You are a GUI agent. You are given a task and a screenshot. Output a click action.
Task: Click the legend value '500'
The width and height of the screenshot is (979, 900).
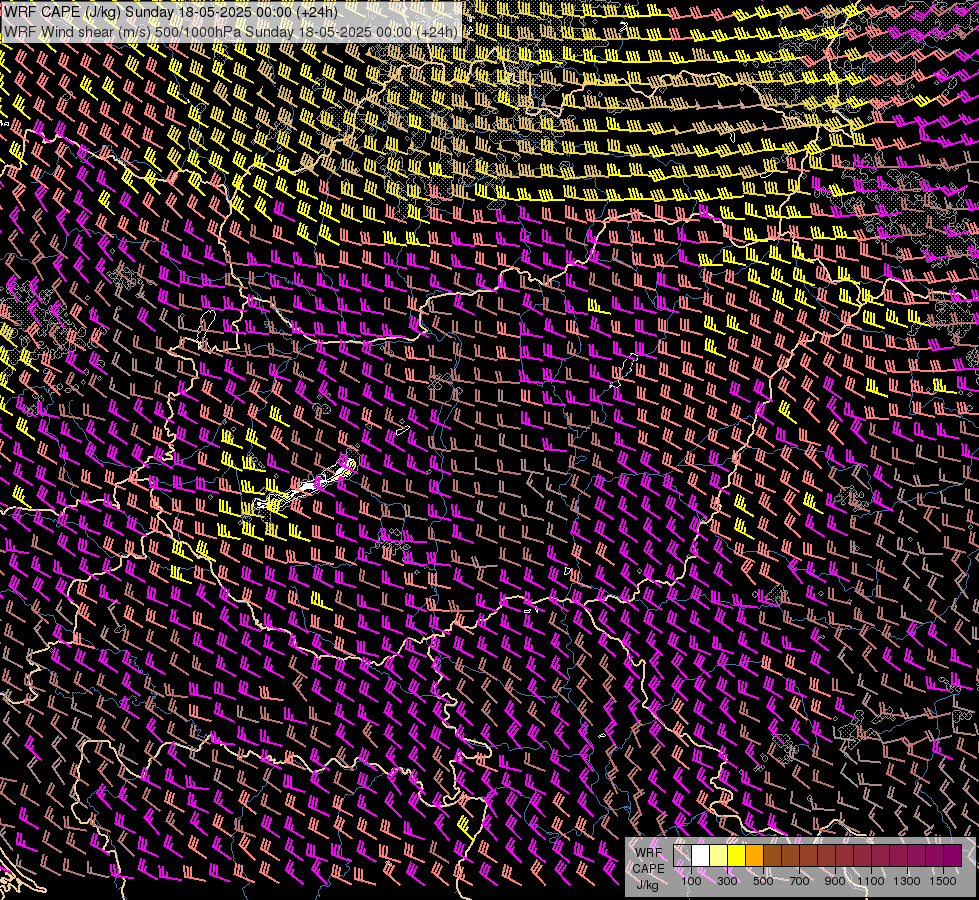pyautogui.click(x=763, y=881)
